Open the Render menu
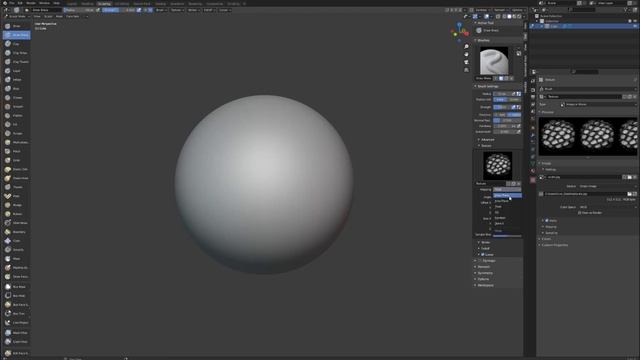640x360 pixels. click(x=31, y=3)
